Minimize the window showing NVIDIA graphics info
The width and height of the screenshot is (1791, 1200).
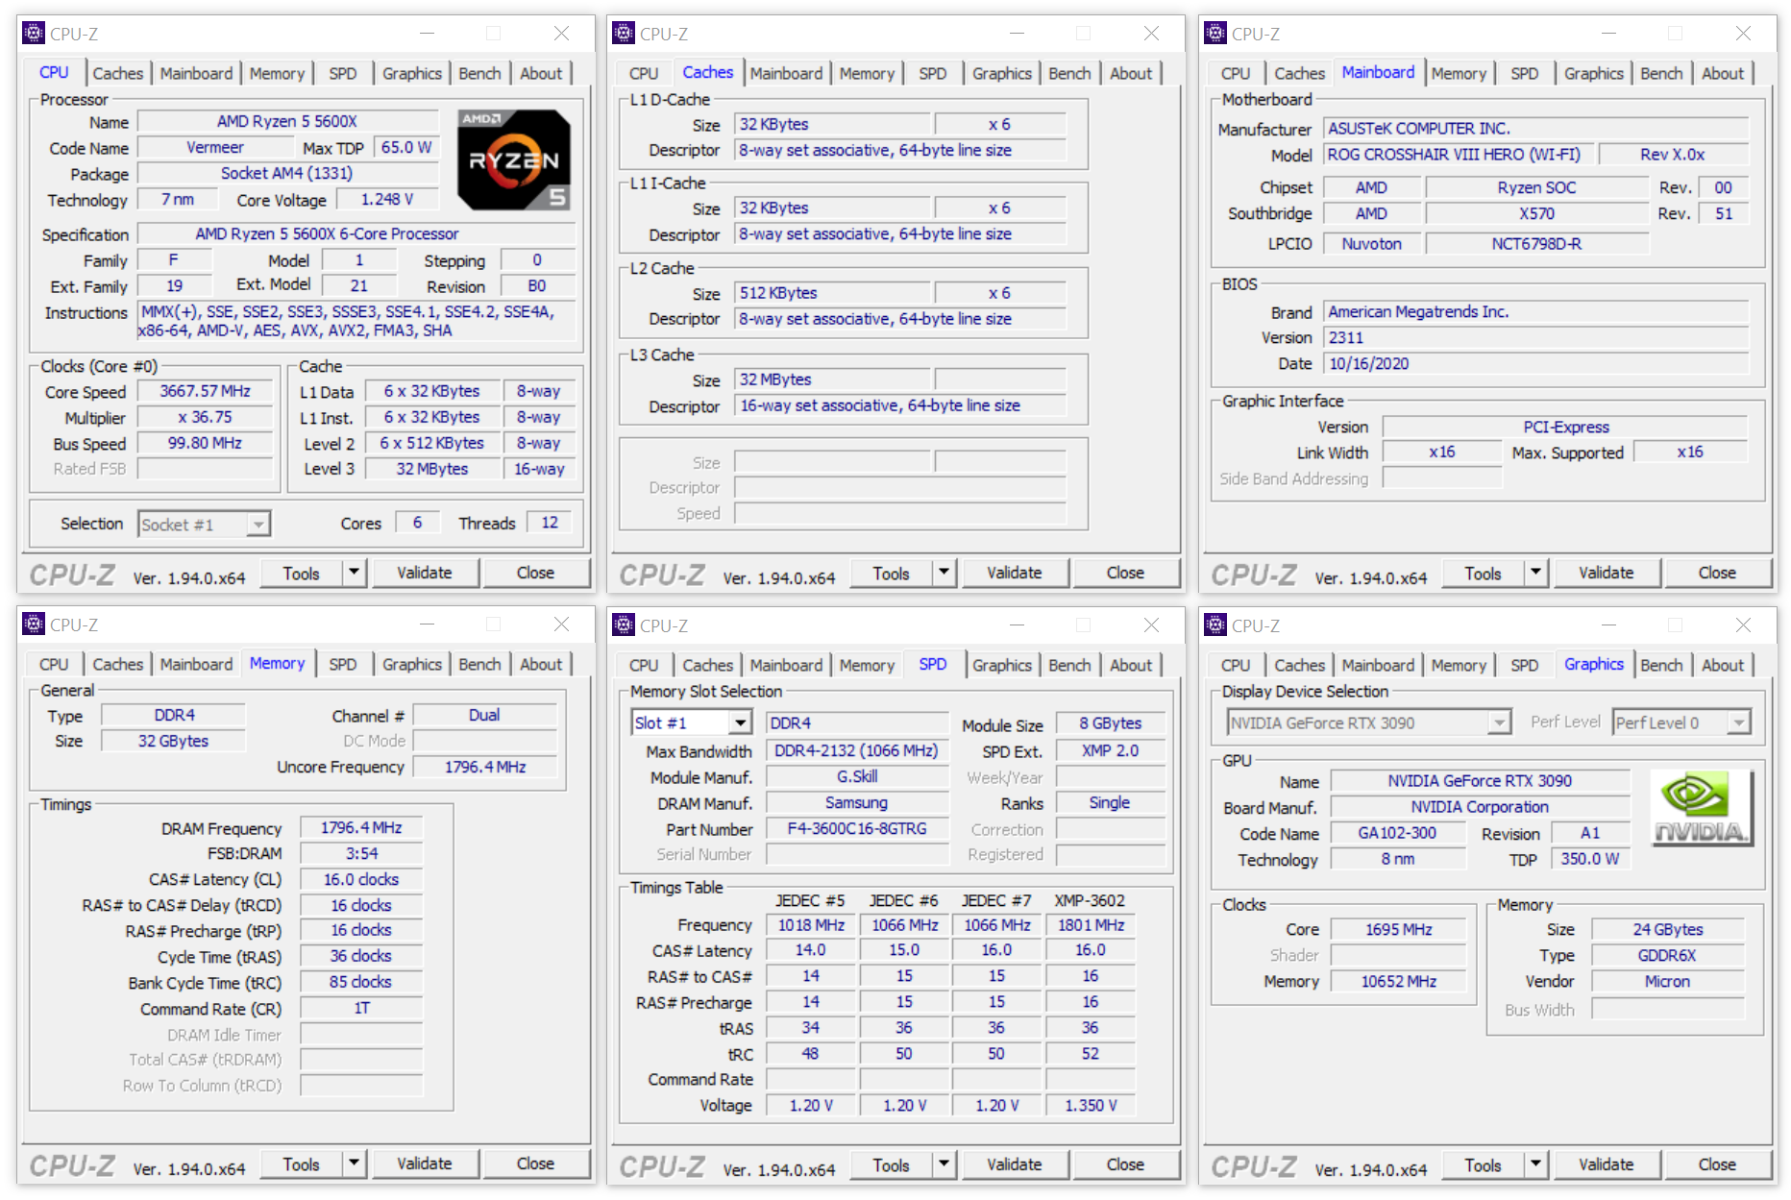tap(1608, 625)
